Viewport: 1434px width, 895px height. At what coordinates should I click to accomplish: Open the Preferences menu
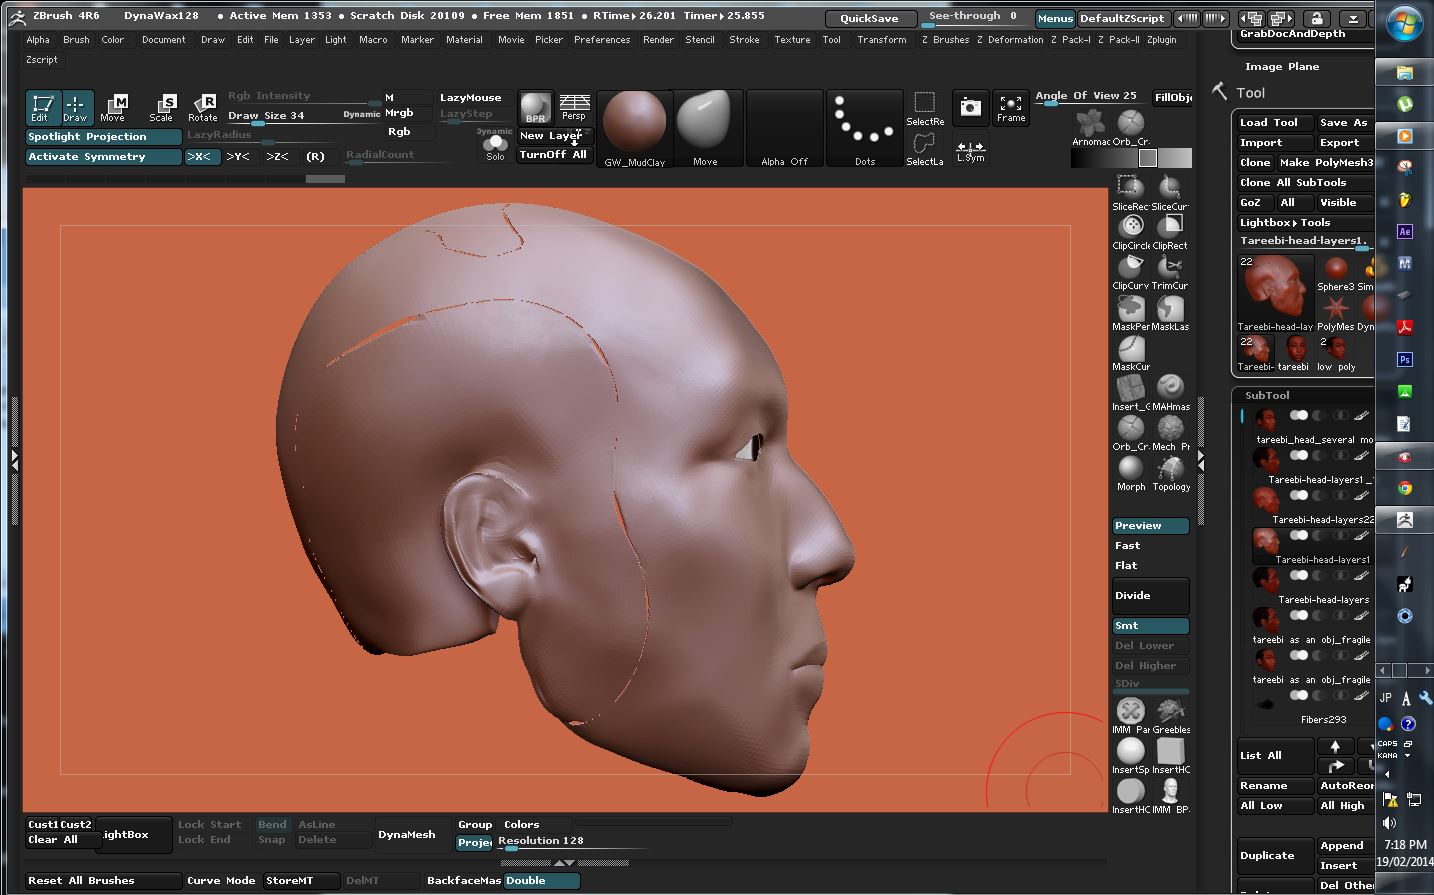(x=602, y=40)
